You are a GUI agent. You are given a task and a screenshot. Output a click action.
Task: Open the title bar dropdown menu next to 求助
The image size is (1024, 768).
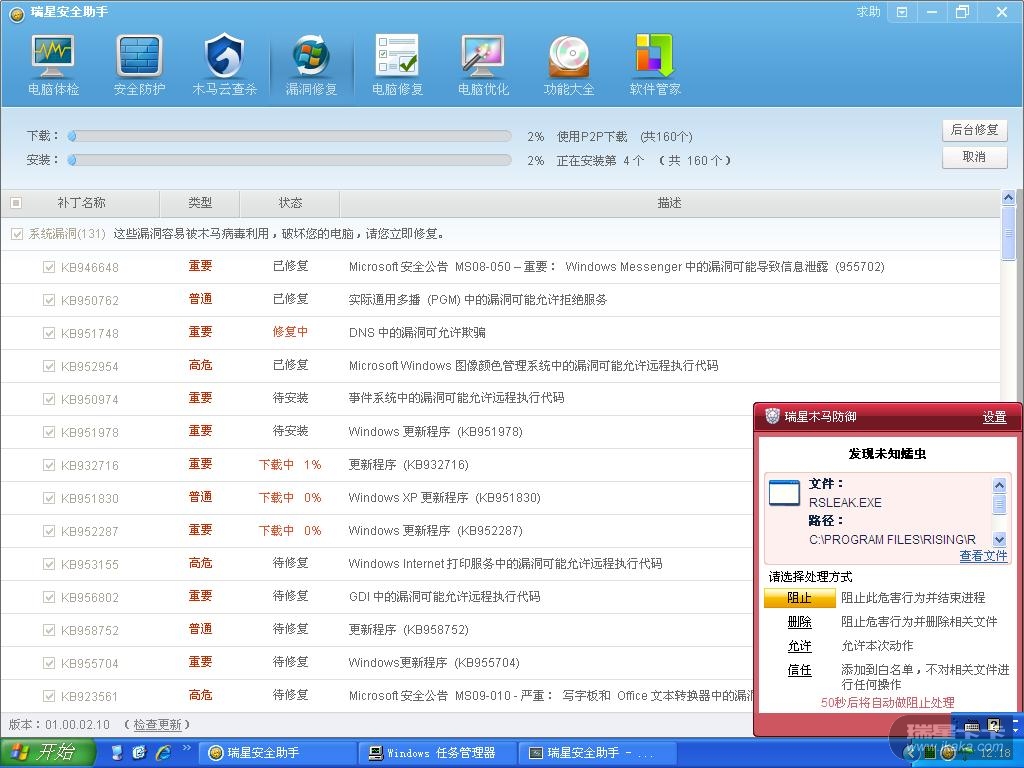pyautogui.click(x=902, y=12)
